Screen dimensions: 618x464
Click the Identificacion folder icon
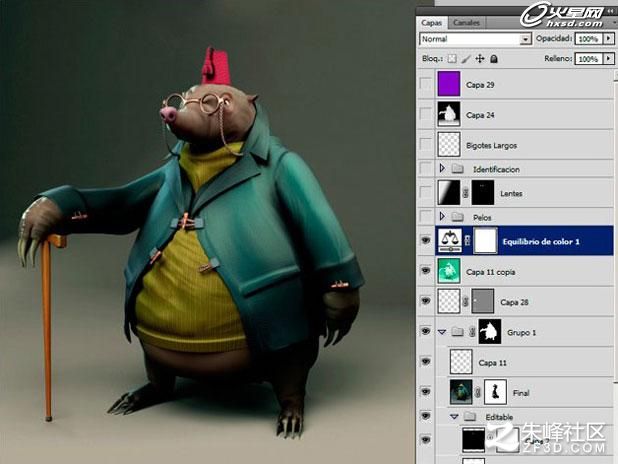tap(457, 169)
